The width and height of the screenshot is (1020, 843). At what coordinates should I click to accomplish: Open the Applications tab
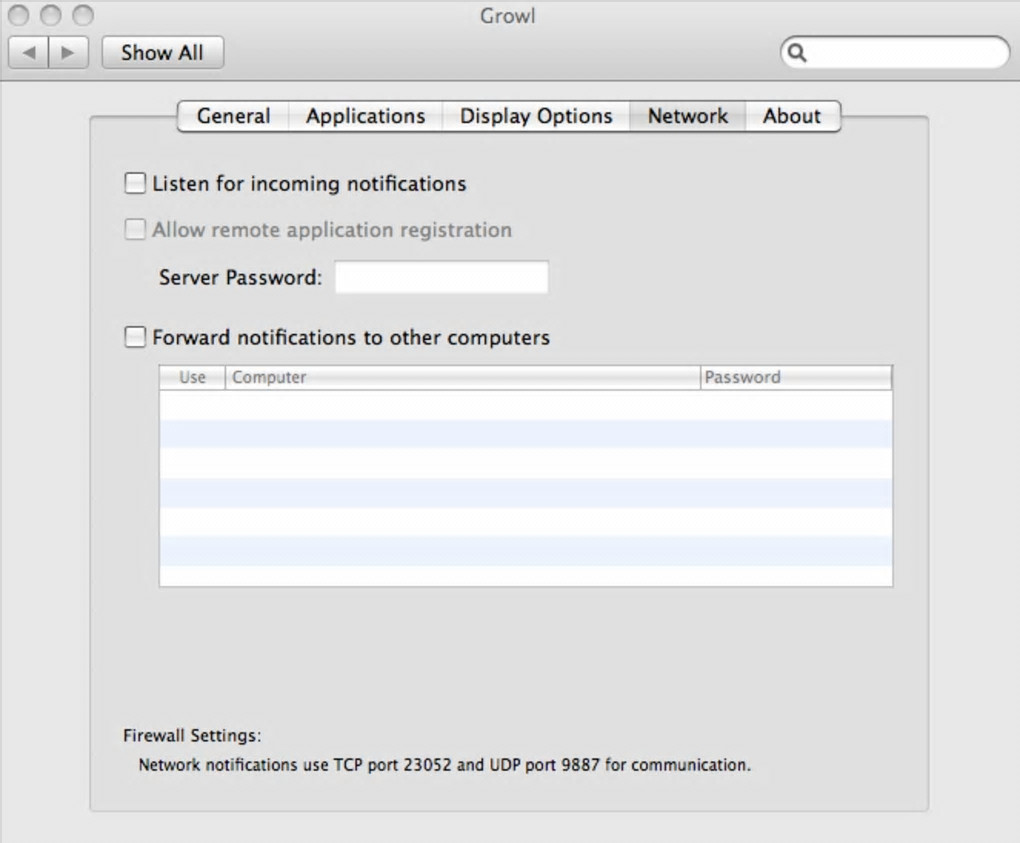[x=365, y=116]
